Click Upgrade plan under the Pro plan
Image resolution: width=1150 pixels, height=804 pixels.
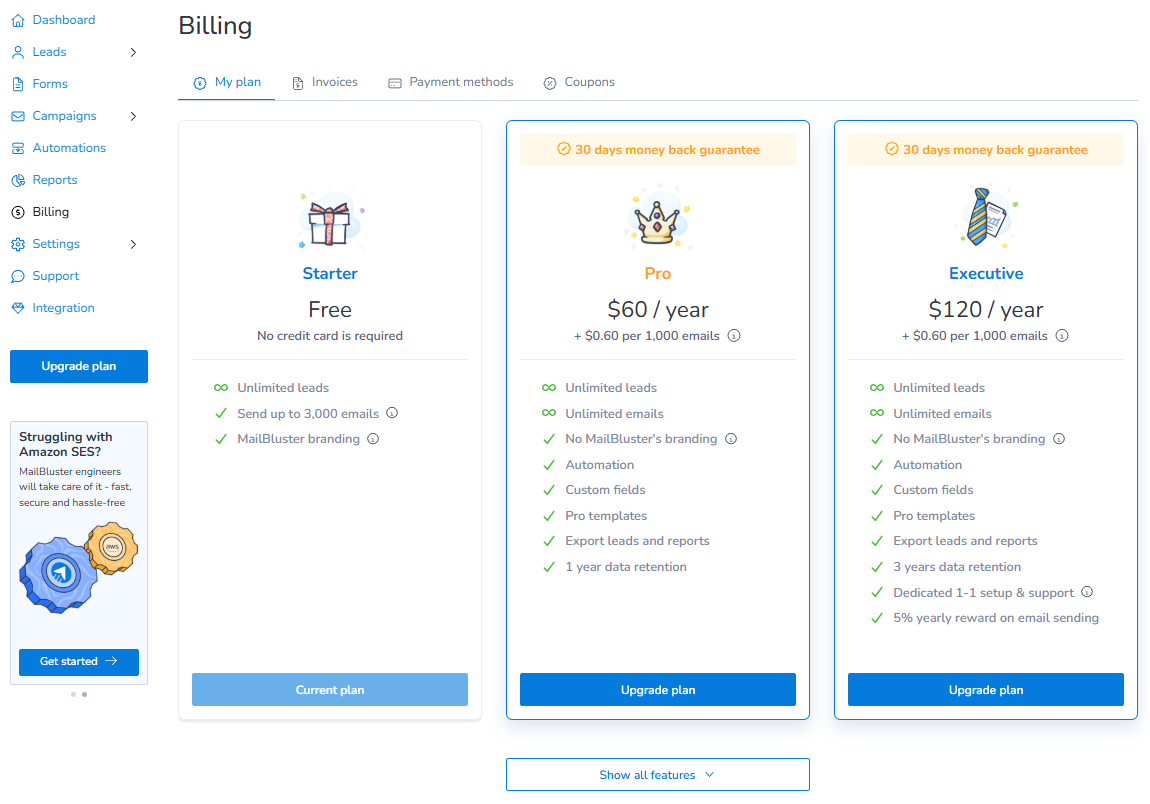click(x=658, y=690)
